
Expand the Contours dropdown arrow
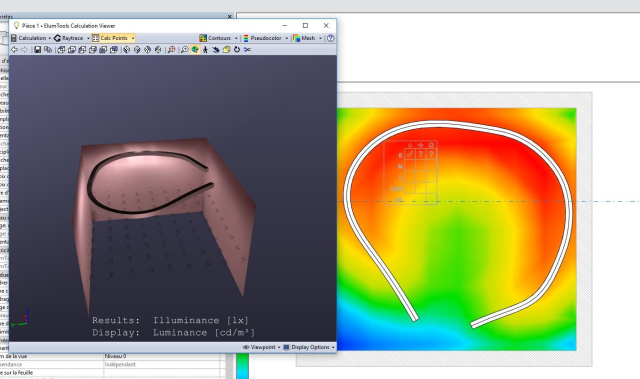pos(236,38)
